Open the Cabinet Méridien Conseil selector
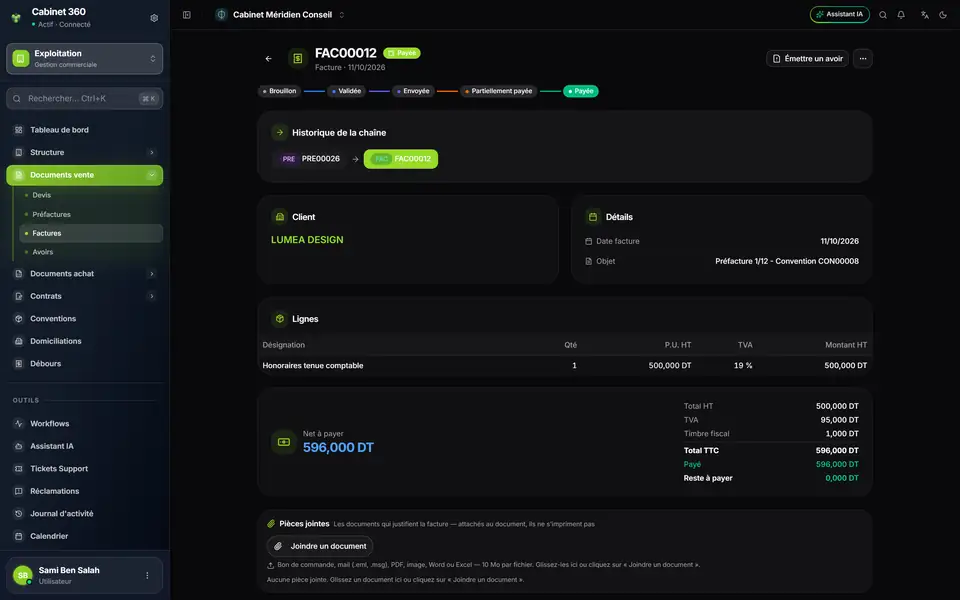The image size is (960, 600). (x=282, y=15)
